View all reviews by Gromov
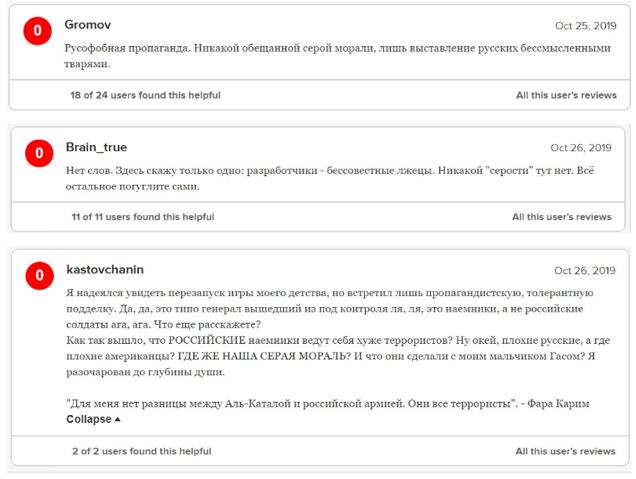The image size is (636, 479). tap(566, 95)
